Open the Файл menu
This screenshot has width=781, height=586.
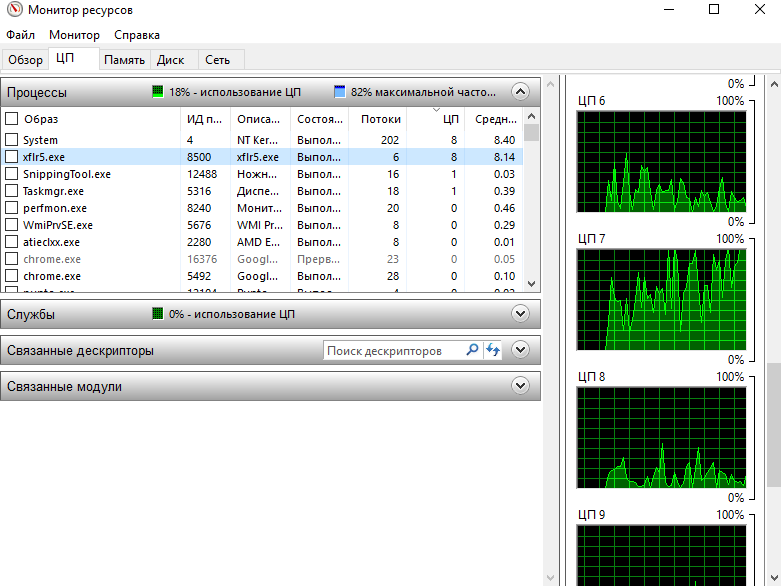coord(20,35)
